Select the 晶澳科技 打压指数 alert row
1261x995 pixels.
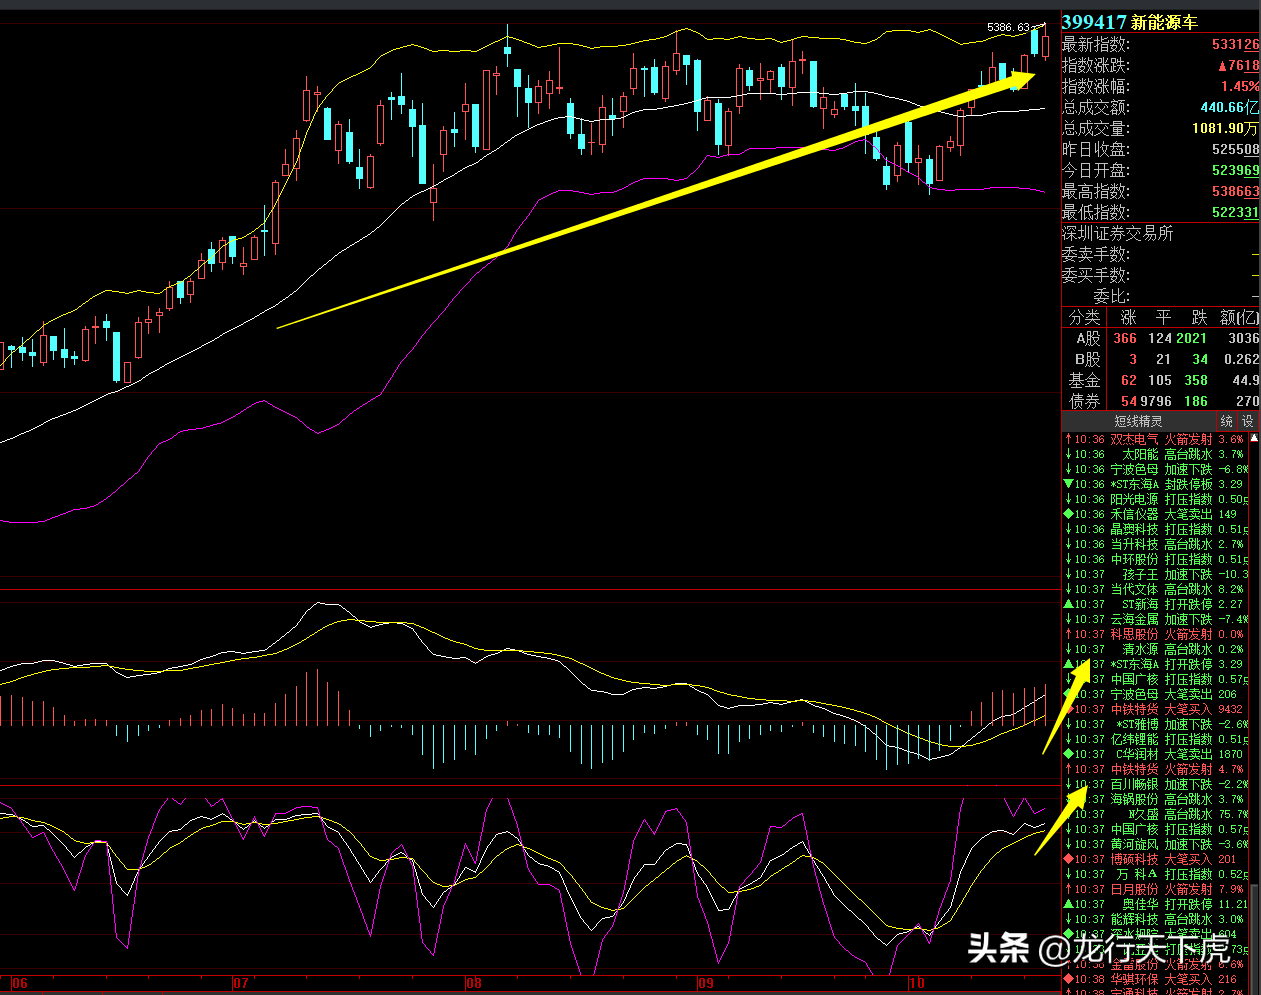[x=1155, y=529]
